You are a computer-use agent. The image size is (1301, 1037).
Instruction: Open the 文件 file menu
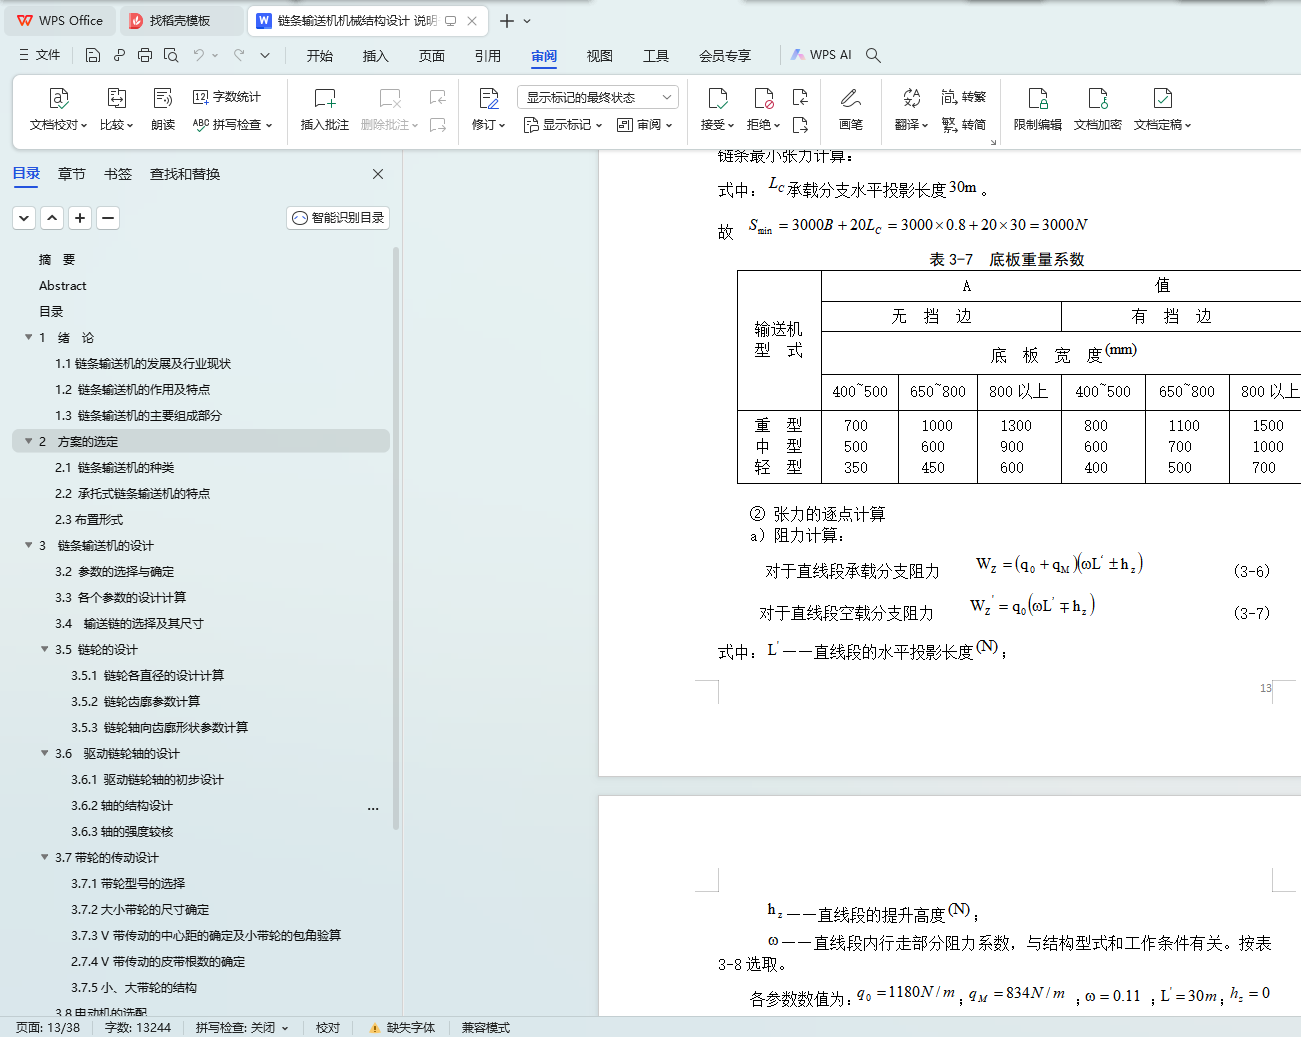40,55
